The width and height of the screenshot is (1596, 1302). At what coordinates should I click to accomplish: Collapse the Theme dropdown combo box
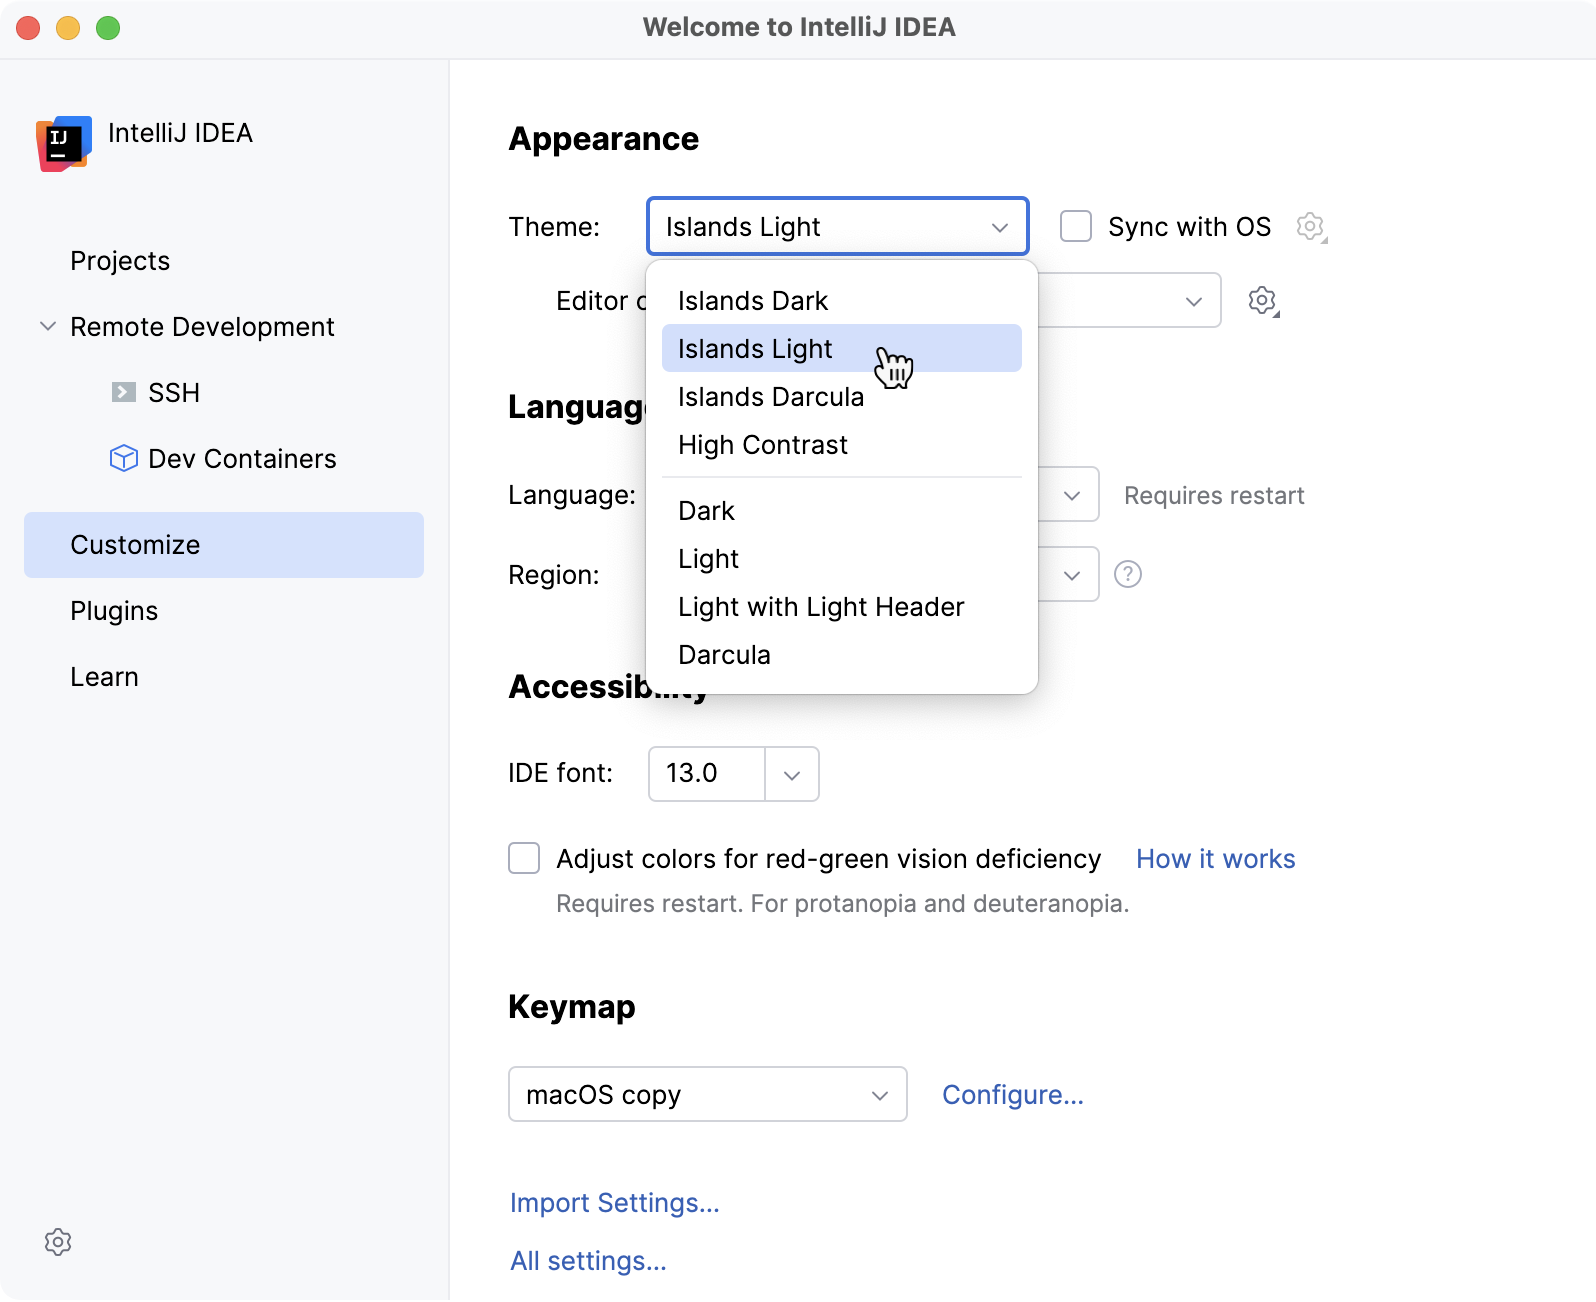838,226
